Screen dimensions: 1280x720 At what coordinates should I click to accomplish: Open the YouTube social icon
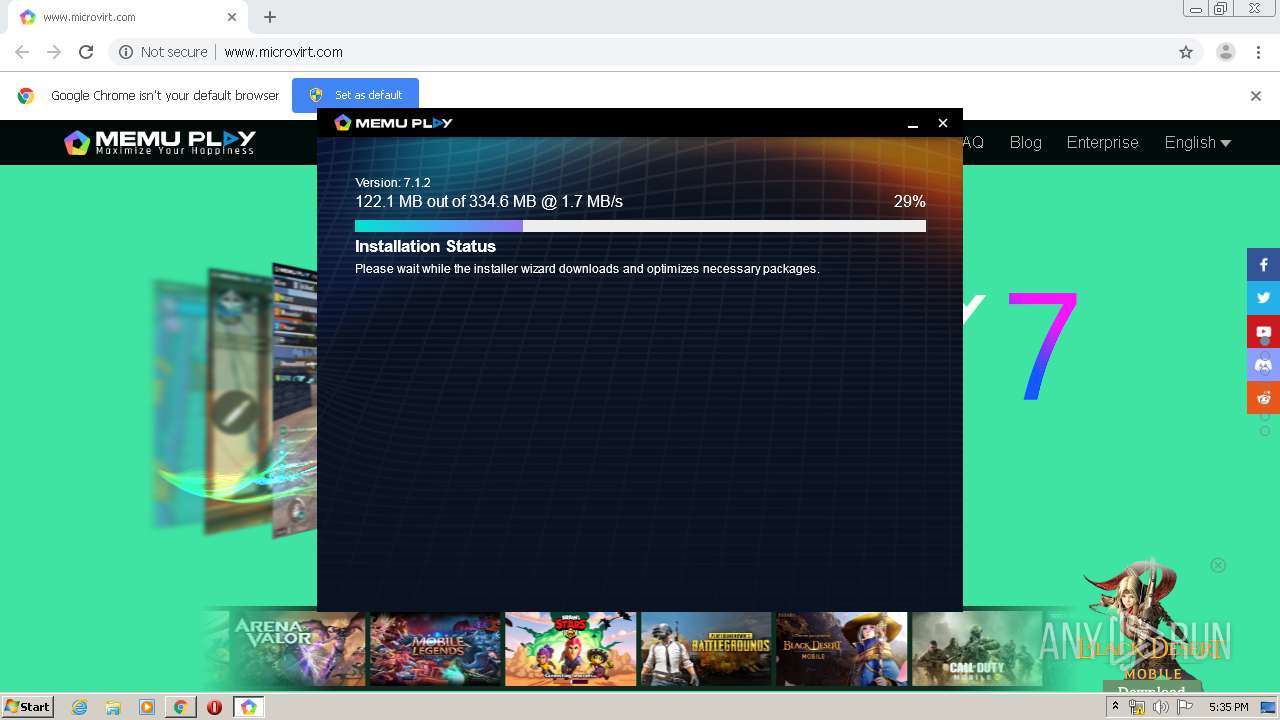[x=1263, y=331]
